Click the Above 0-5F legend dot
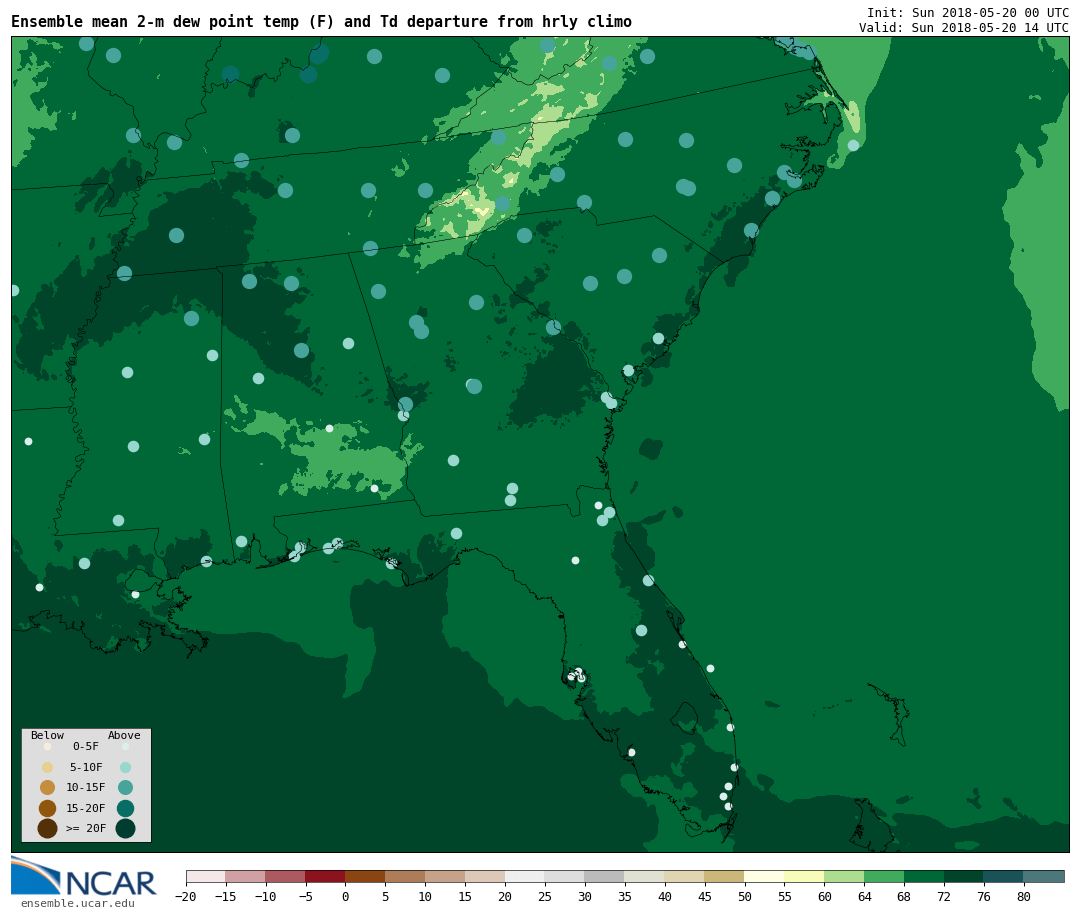Viewport: 1080px width, 915px height. coord(125,746)
